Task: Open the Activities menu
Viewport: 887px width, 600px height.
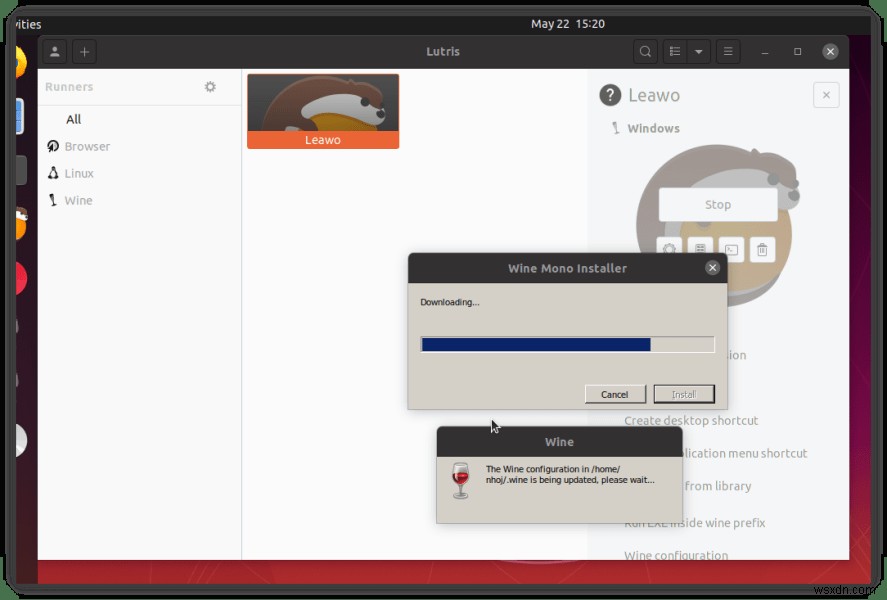Action: tap(20, 23)
